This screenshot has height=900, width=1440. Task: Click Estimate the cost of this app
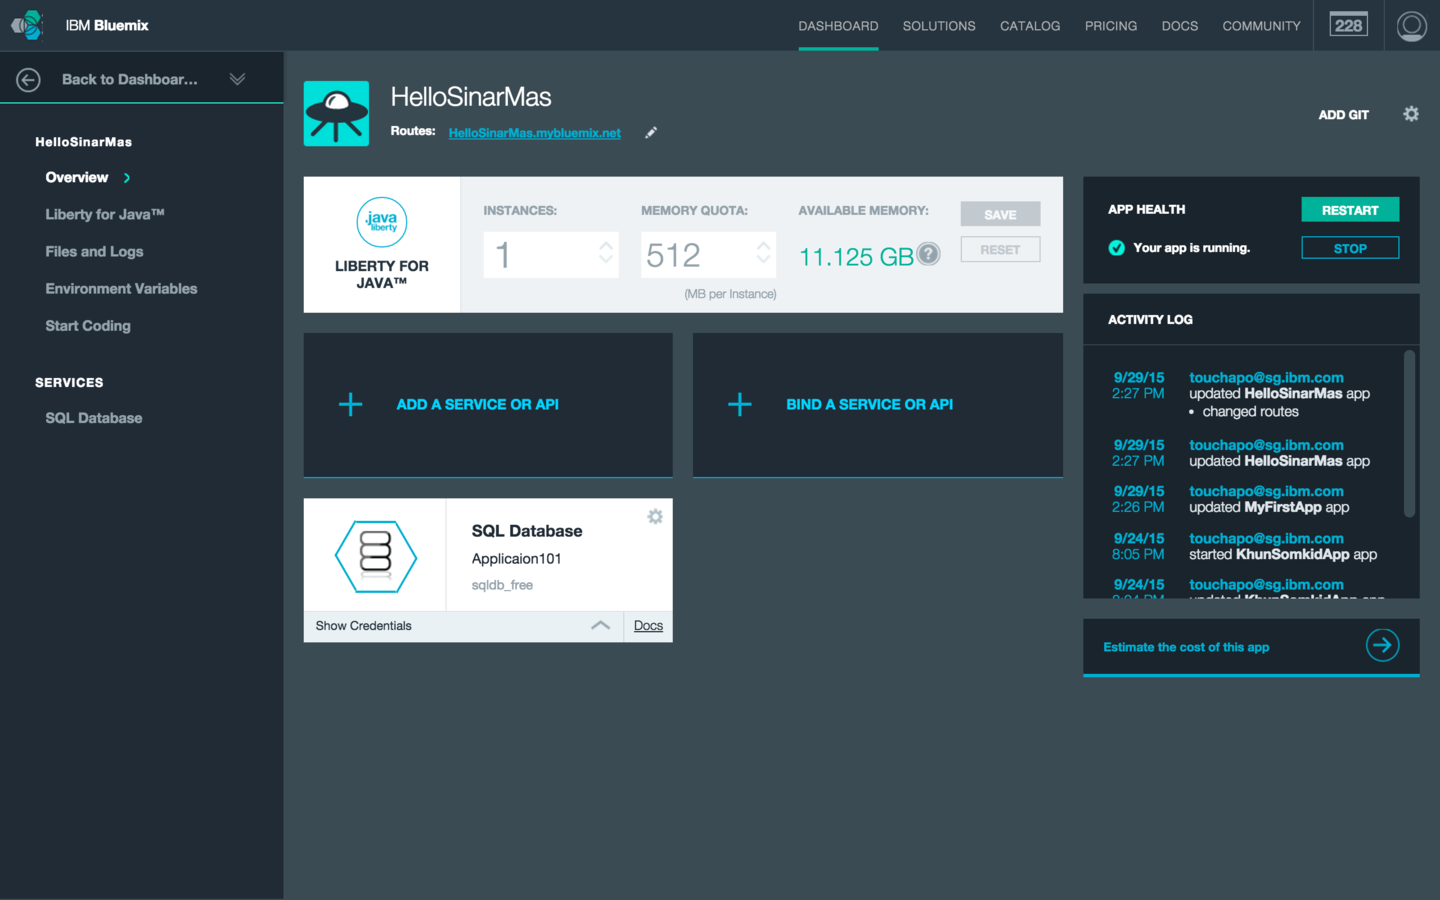click(1186, 647)
